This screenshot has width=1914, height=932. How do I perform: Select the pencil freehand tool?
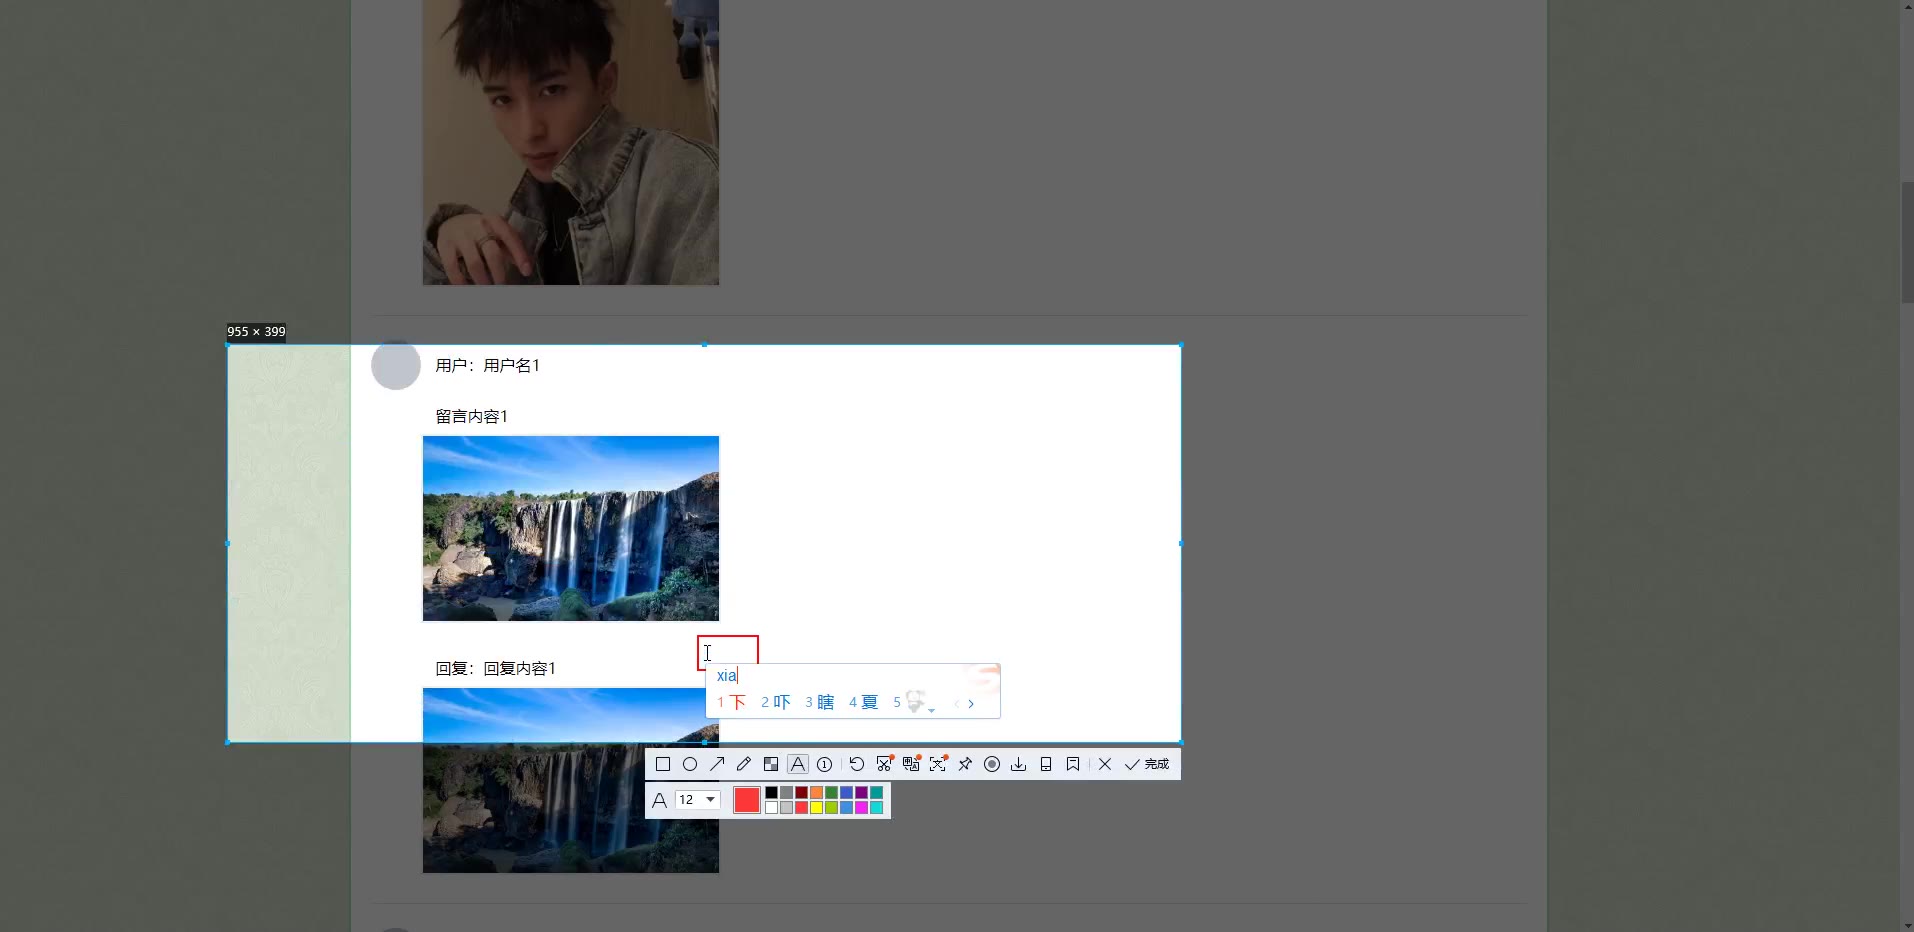click(744, 764)
